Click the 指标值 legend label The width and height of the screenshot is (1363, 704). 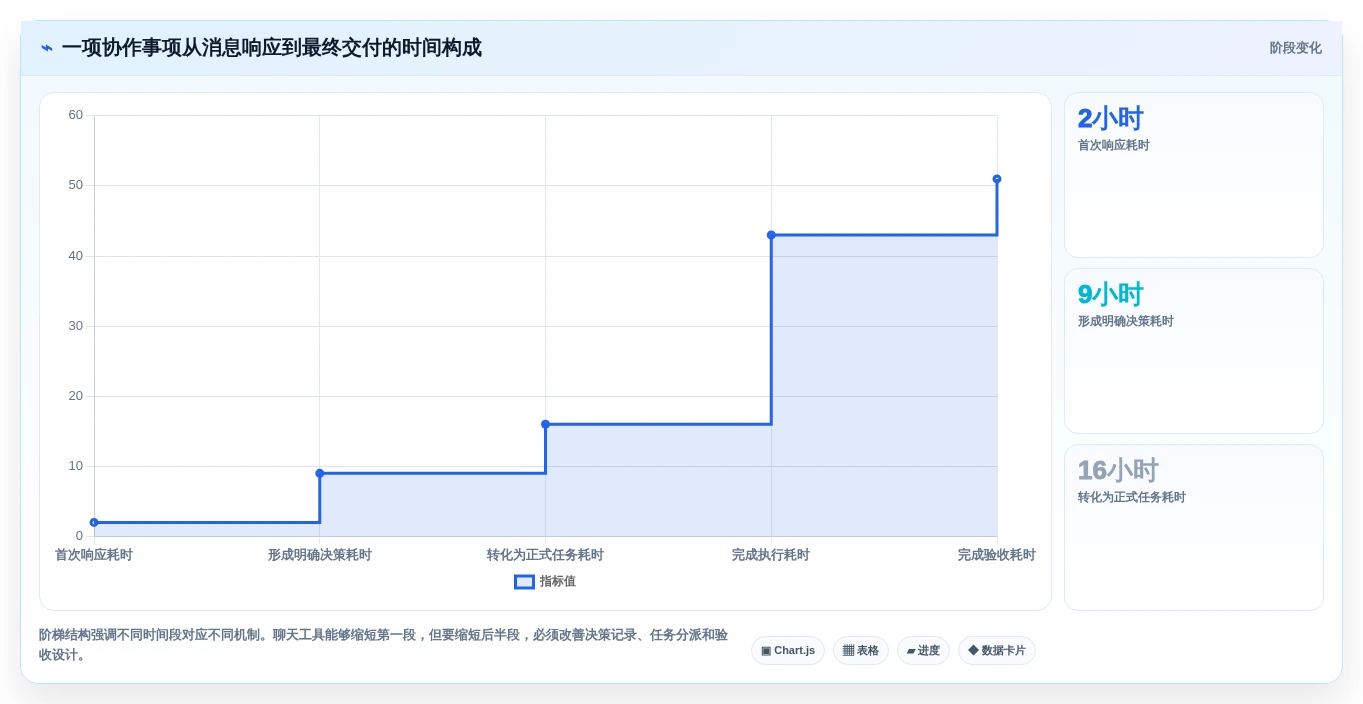pos(558,582)
